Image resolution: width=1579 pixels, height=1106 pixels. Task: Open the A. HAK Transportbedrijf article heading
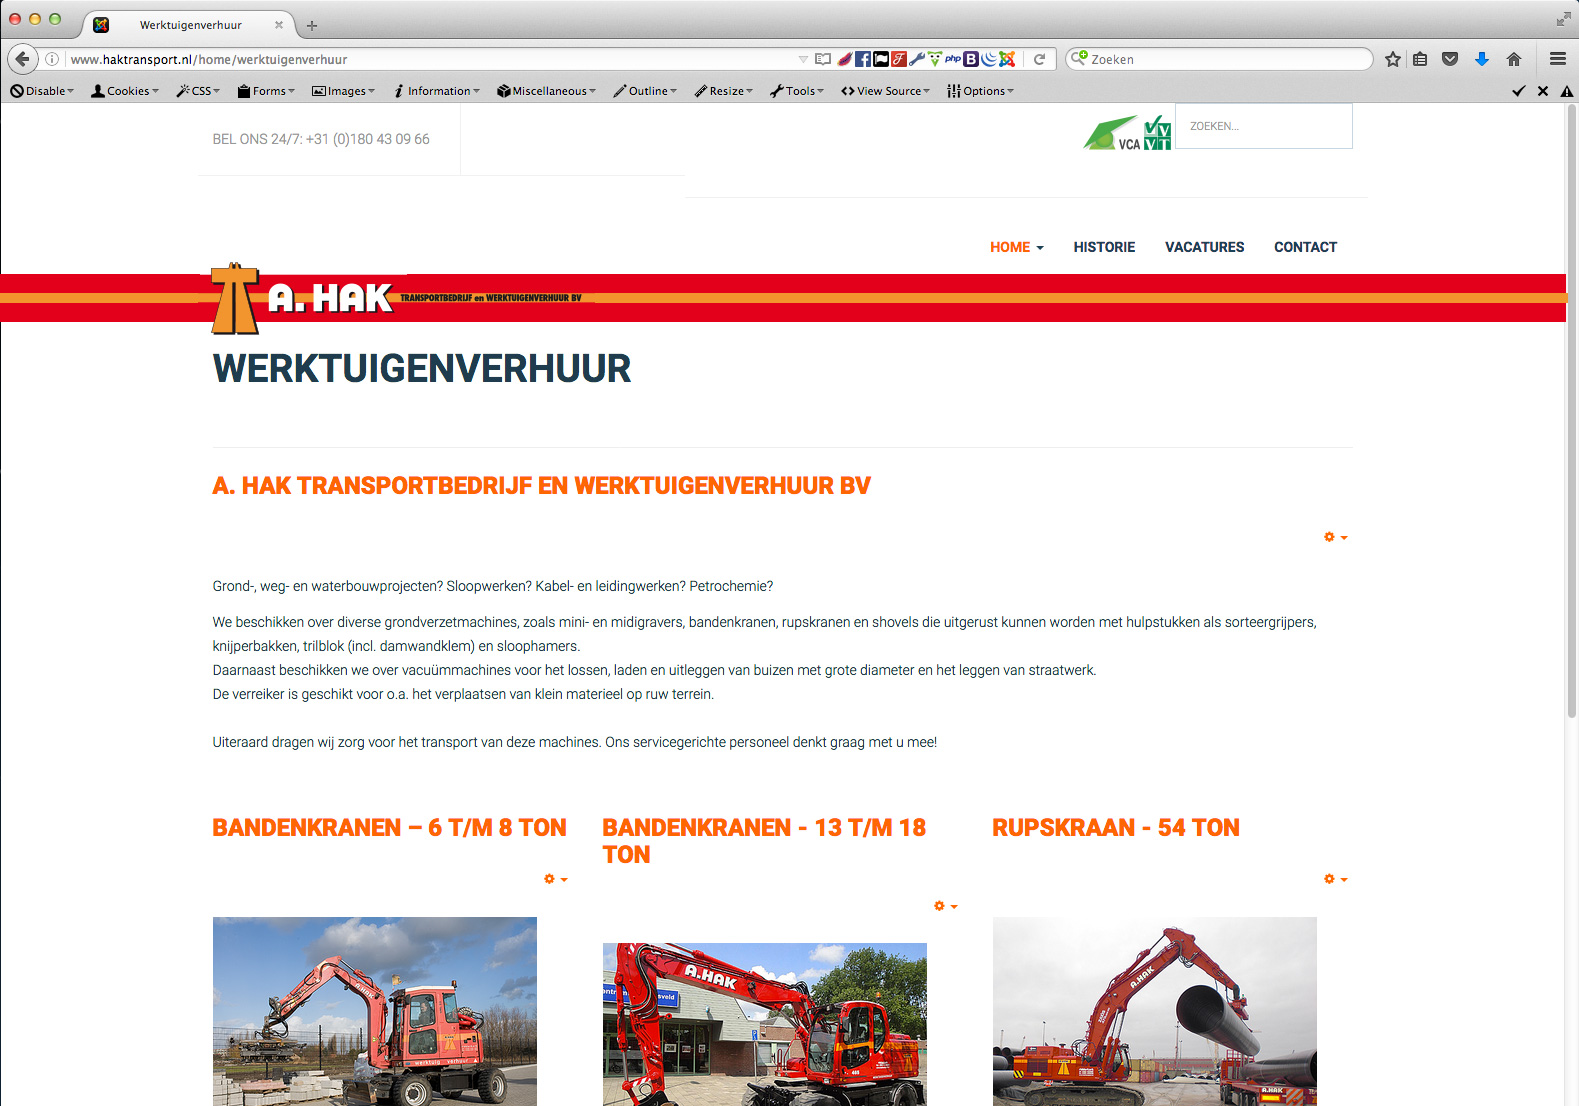point(541,486)
